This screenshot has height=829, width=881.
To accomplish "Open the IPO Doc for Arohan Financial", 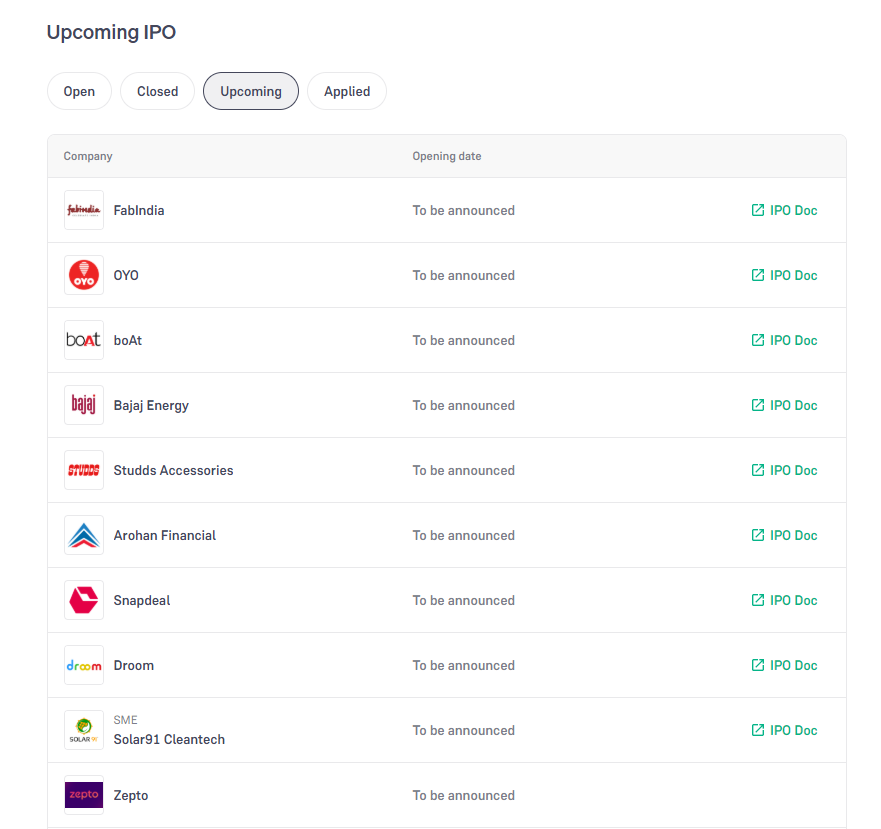I will [x=784, y=535].
